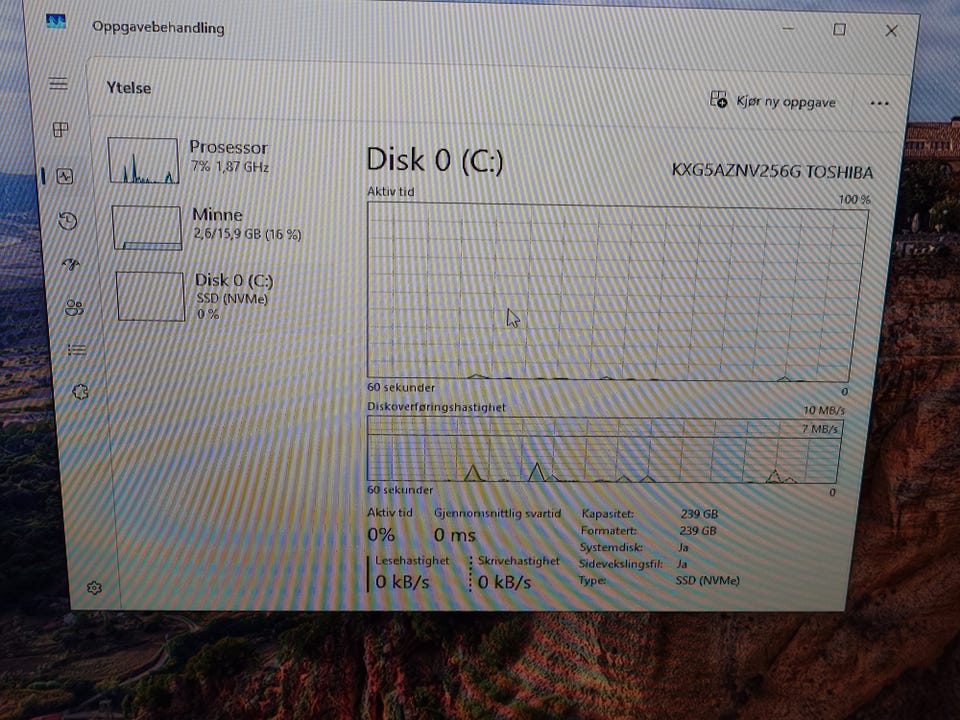The image size is (960, 720).
Task: Click the Task Manager app icon
Action: [x=56, y=21]
